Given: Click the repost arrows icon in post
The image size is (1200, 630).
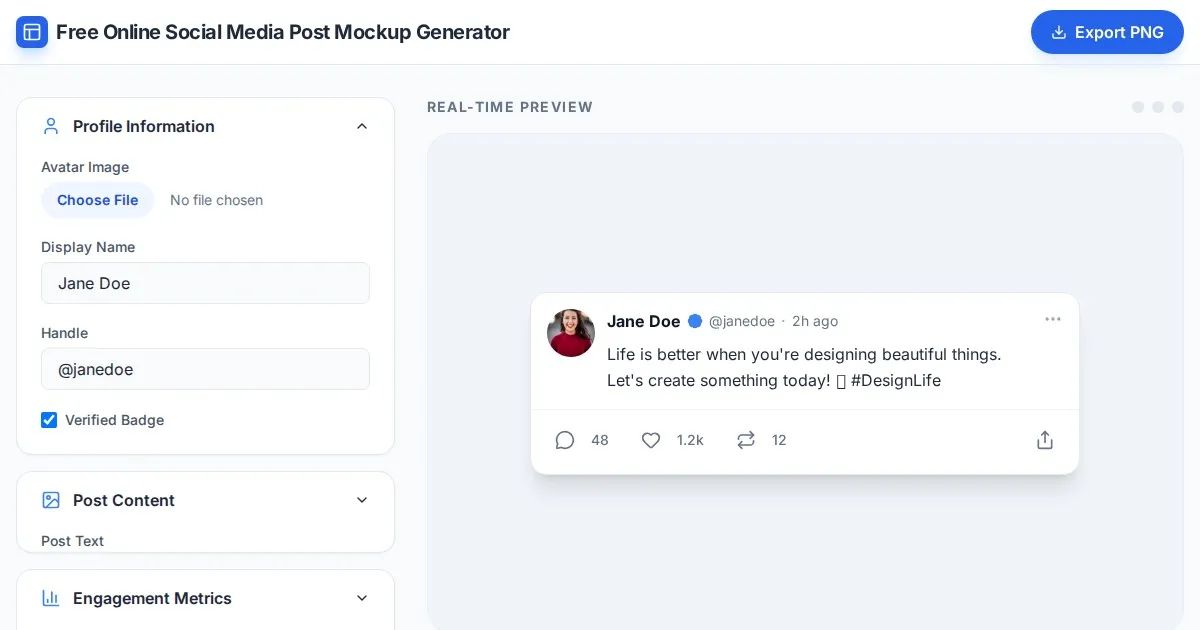Looking at the screenshot, I should point(746,440).
